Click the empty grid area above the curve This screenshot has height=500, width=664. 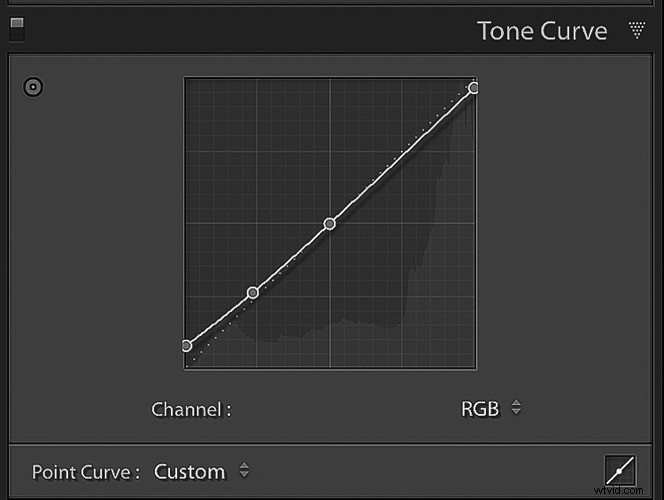click(250, 140)
